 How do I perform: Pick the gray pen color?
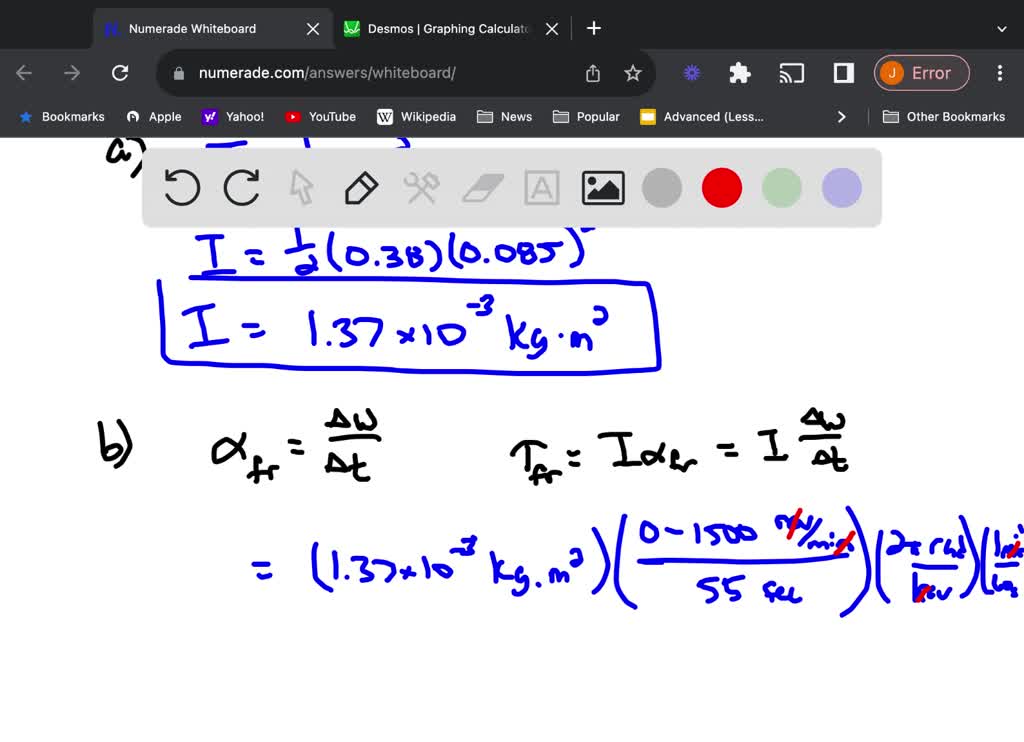coord(662,188)
